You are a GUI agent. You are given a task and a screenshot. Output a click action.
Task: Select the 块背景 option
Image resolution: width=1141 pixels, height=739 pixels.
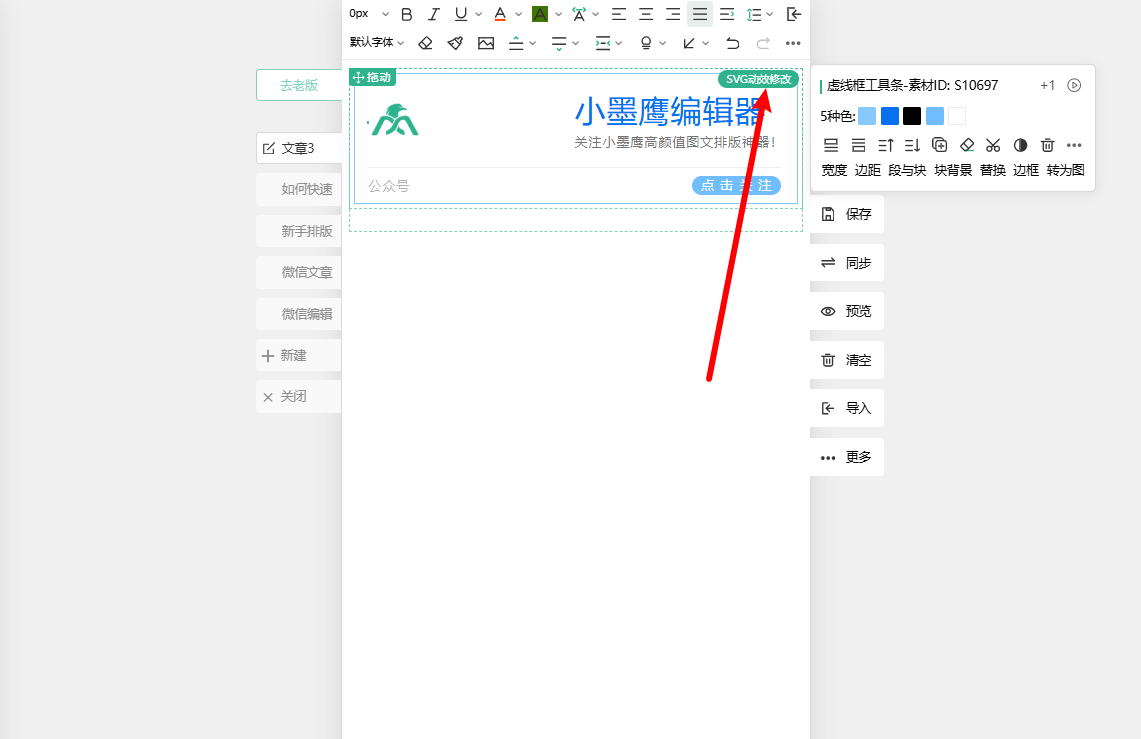tap(953, 170)
